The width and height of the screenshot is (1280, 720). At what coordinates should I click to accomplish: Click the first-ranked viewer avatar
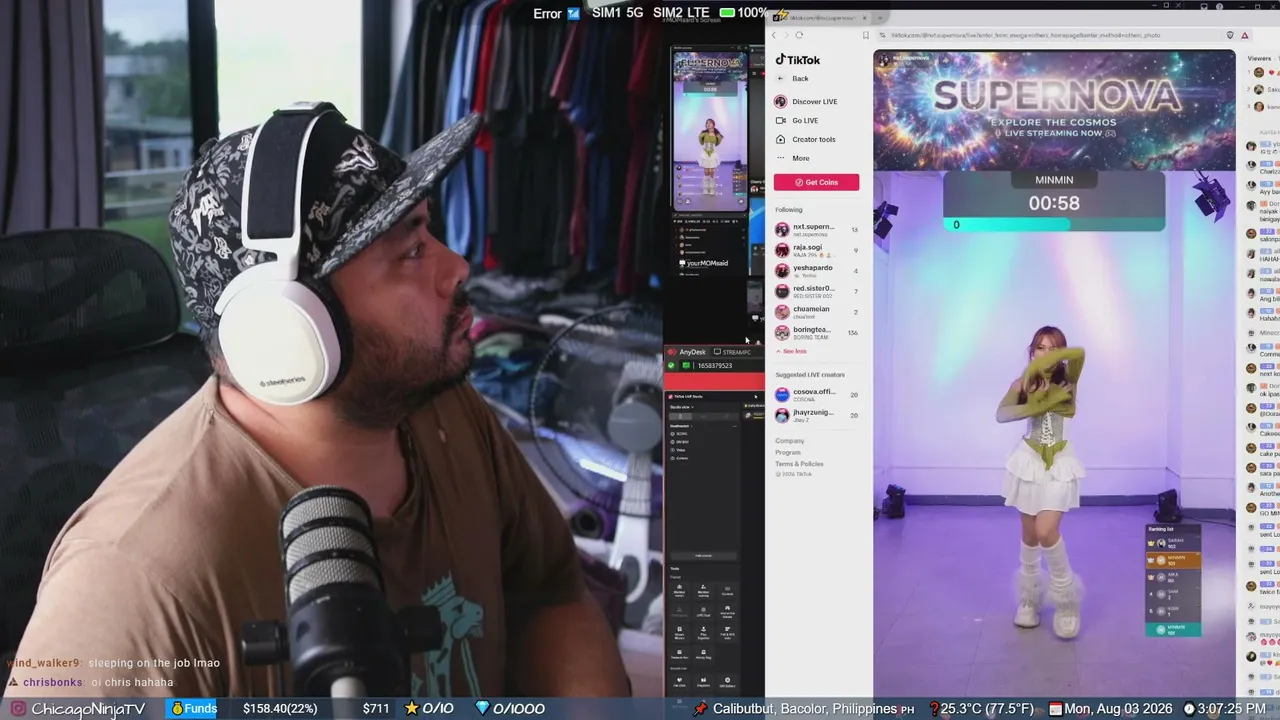[1259, 74]
